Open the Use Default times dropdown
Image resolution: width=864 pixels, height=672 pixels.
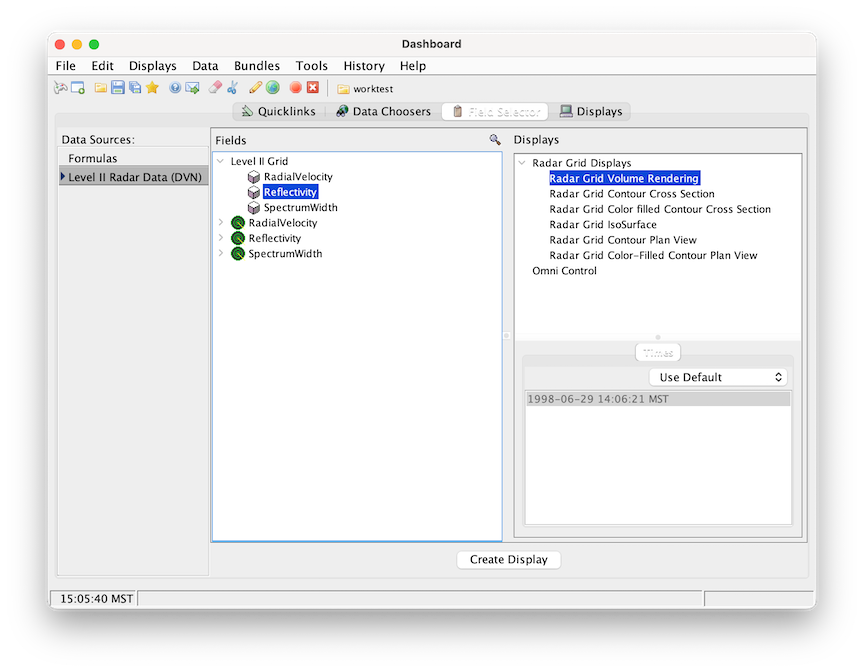(718, 377)
